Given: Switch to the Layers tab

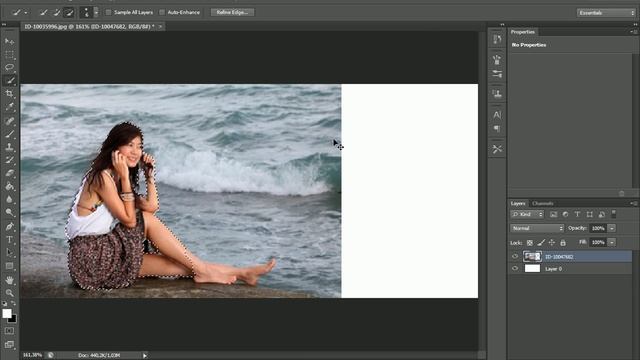Looking at the screenshot, I should [x=518, y=203].
